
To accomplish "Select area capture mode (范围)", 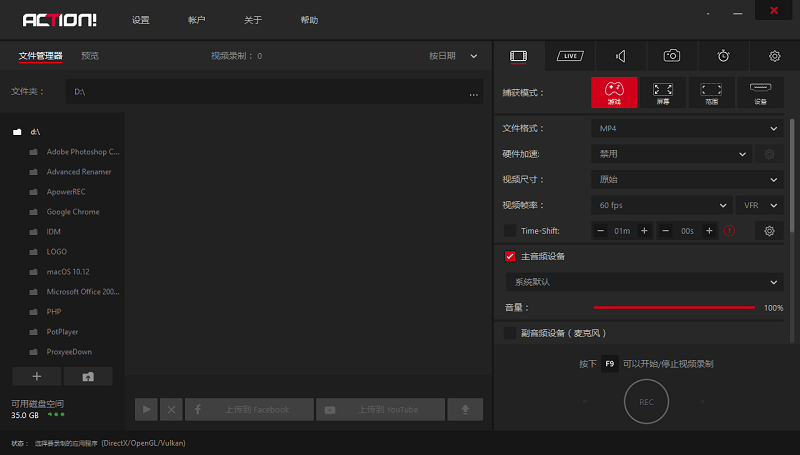I will pos(711,93).
